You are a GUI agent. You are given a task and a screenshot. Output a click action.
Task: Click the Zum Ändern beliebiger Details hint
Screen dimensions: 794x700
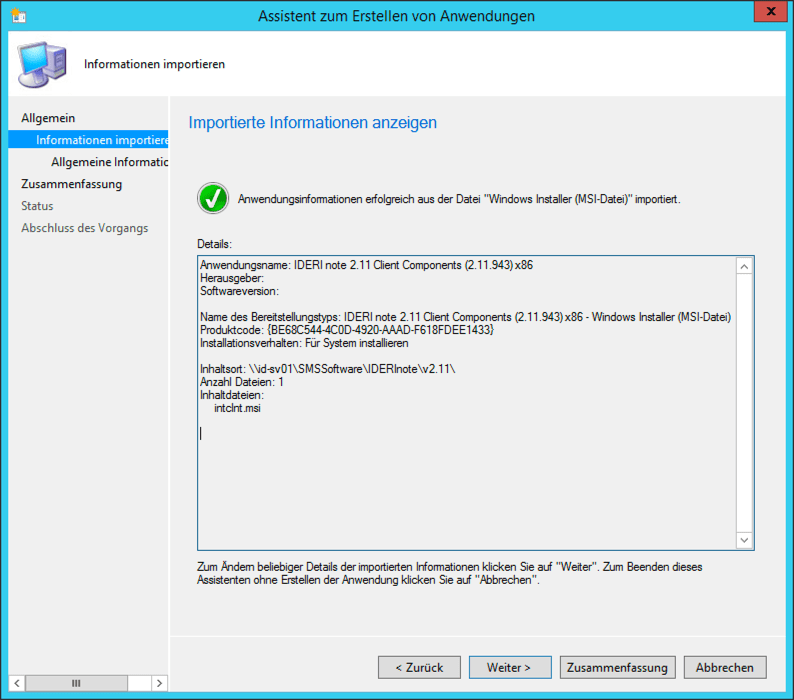pos(450,573)
